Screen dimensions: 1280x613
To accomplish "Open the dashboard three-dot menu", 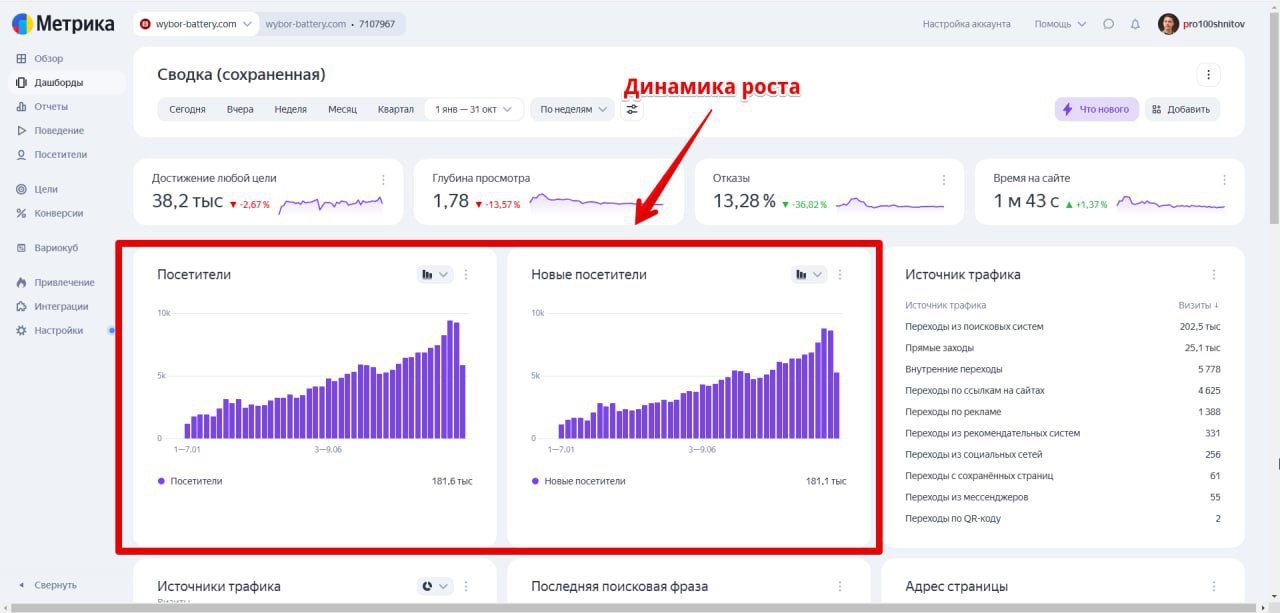I will coord(1208,75).
